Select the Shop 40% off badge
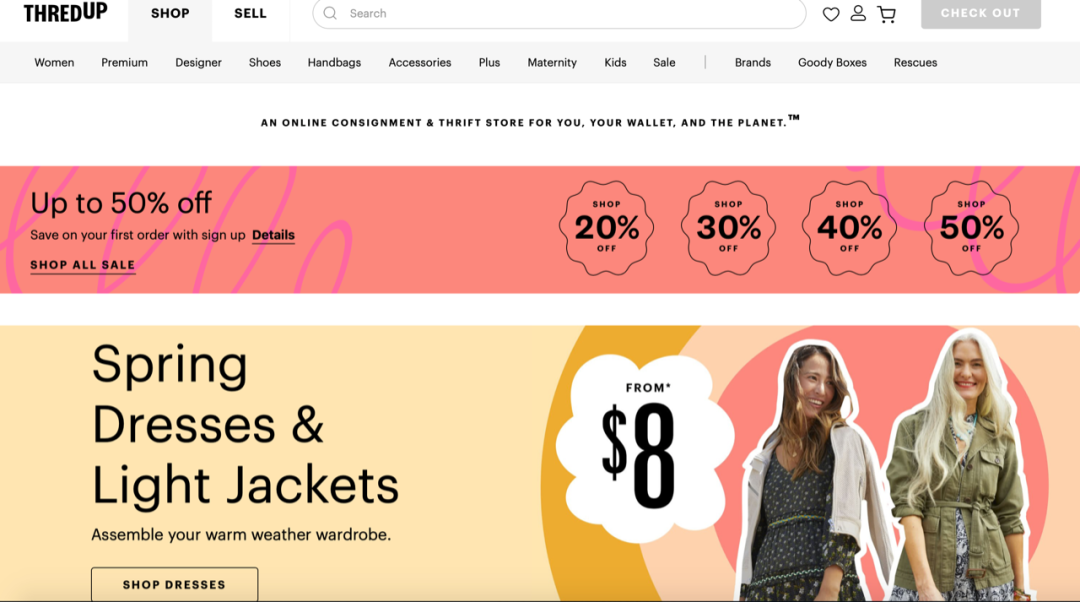The image size is (1080, 602). click(x=849, y=227)
